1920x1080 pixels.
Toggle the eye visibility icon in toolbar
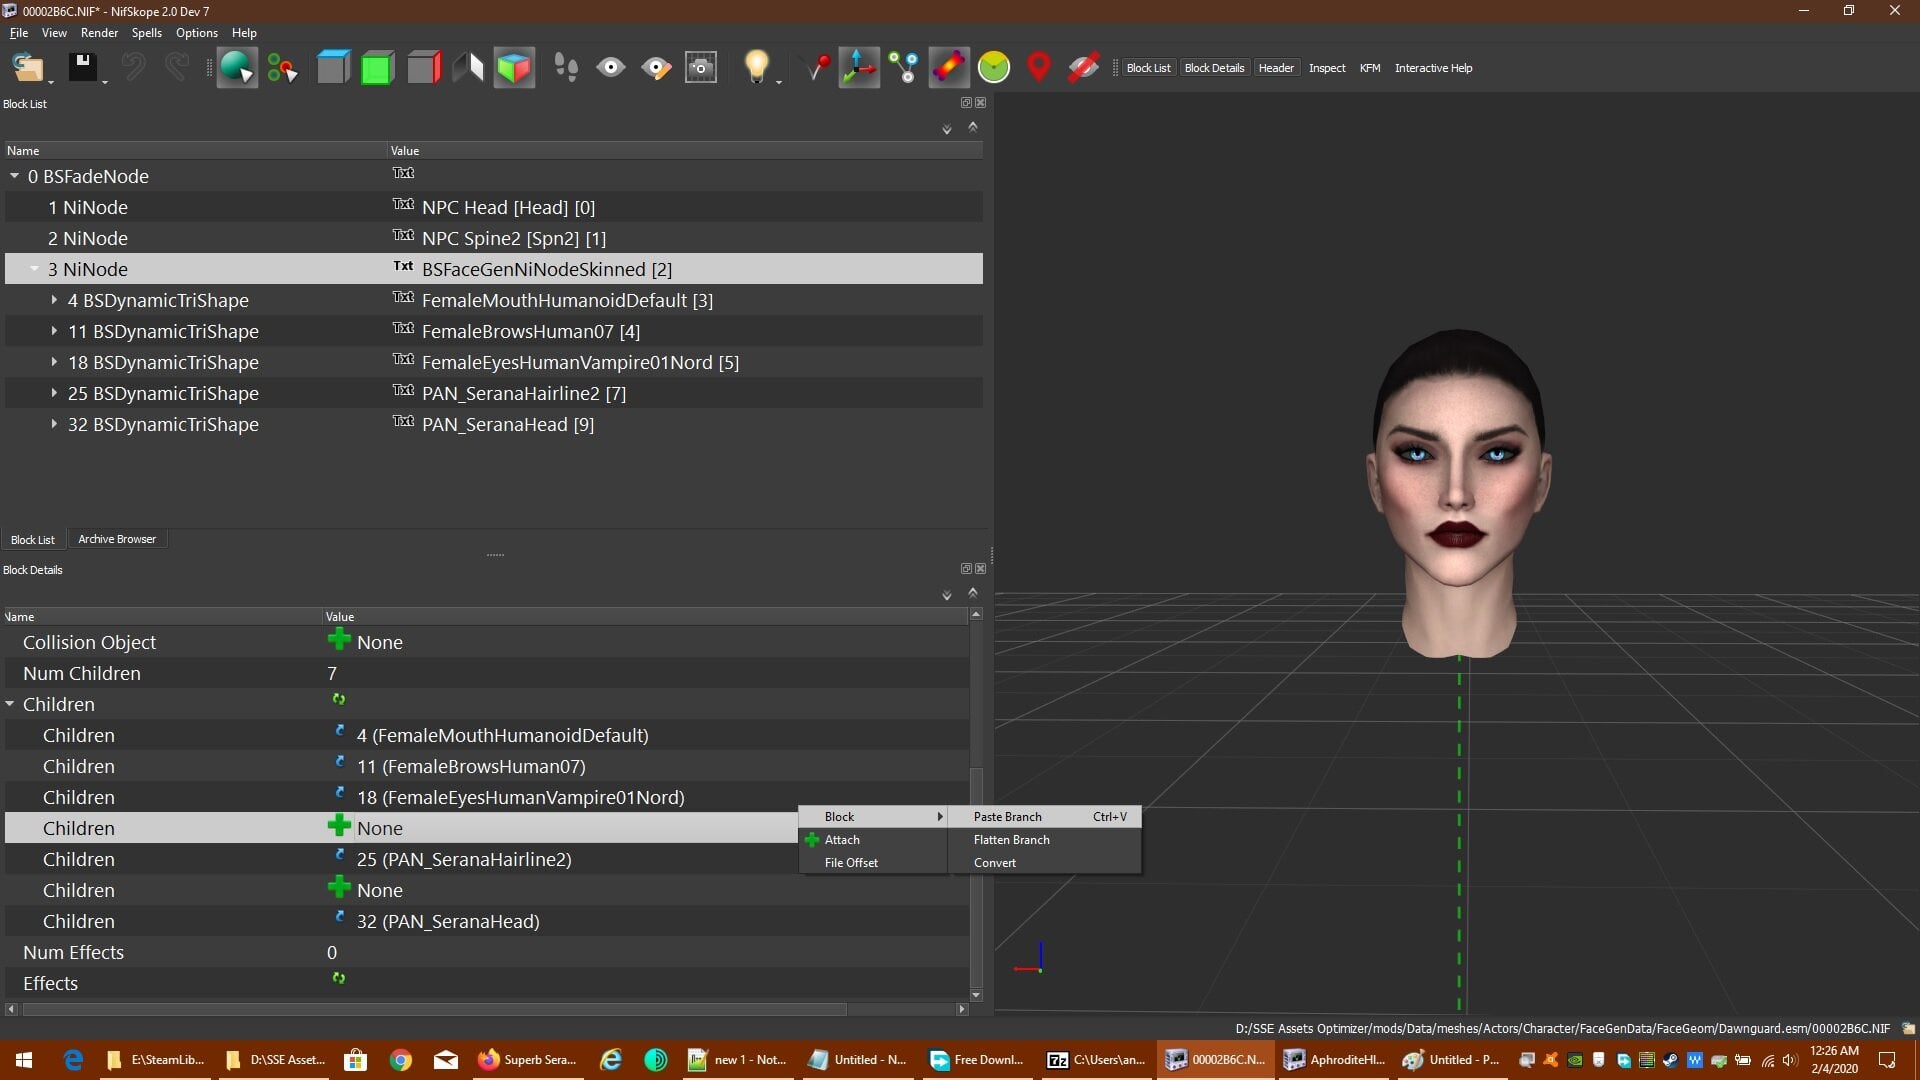pos(611,68)
